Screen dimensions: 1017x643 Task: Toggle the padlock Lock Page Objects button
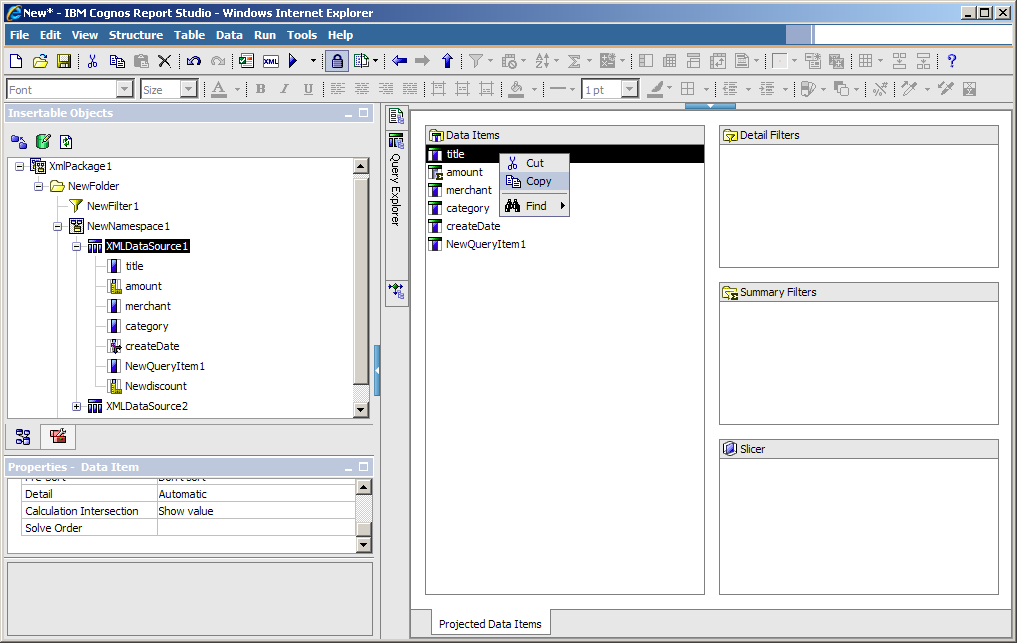(x=337, y=61)
